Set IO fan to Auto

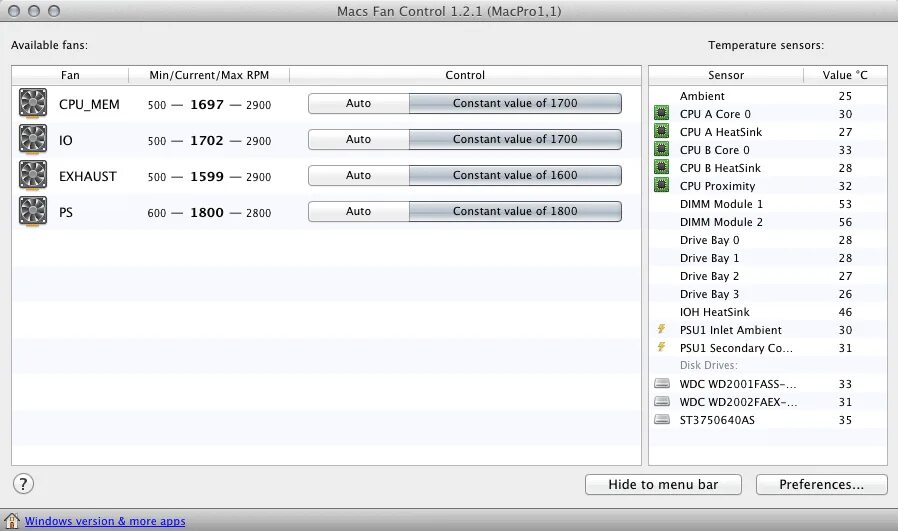pyautogui.click(x=359, y=139)
